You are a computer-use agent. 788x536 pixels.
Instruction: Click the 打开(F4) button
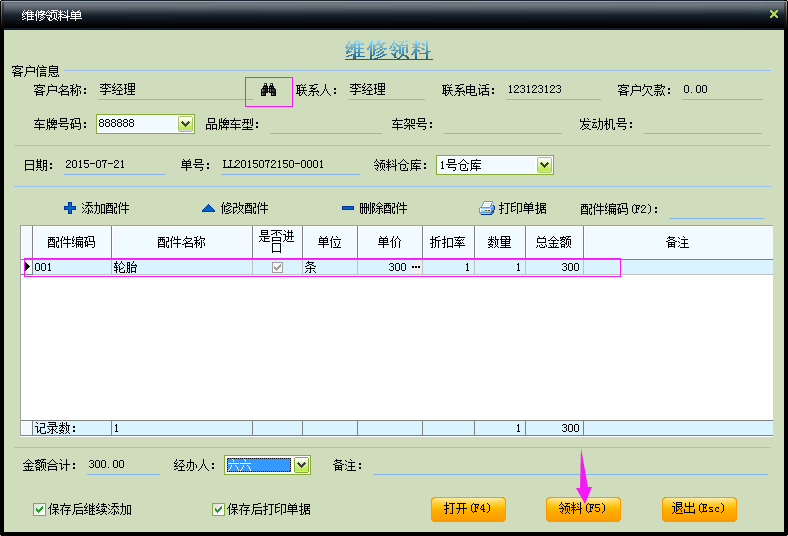point(468,509)
